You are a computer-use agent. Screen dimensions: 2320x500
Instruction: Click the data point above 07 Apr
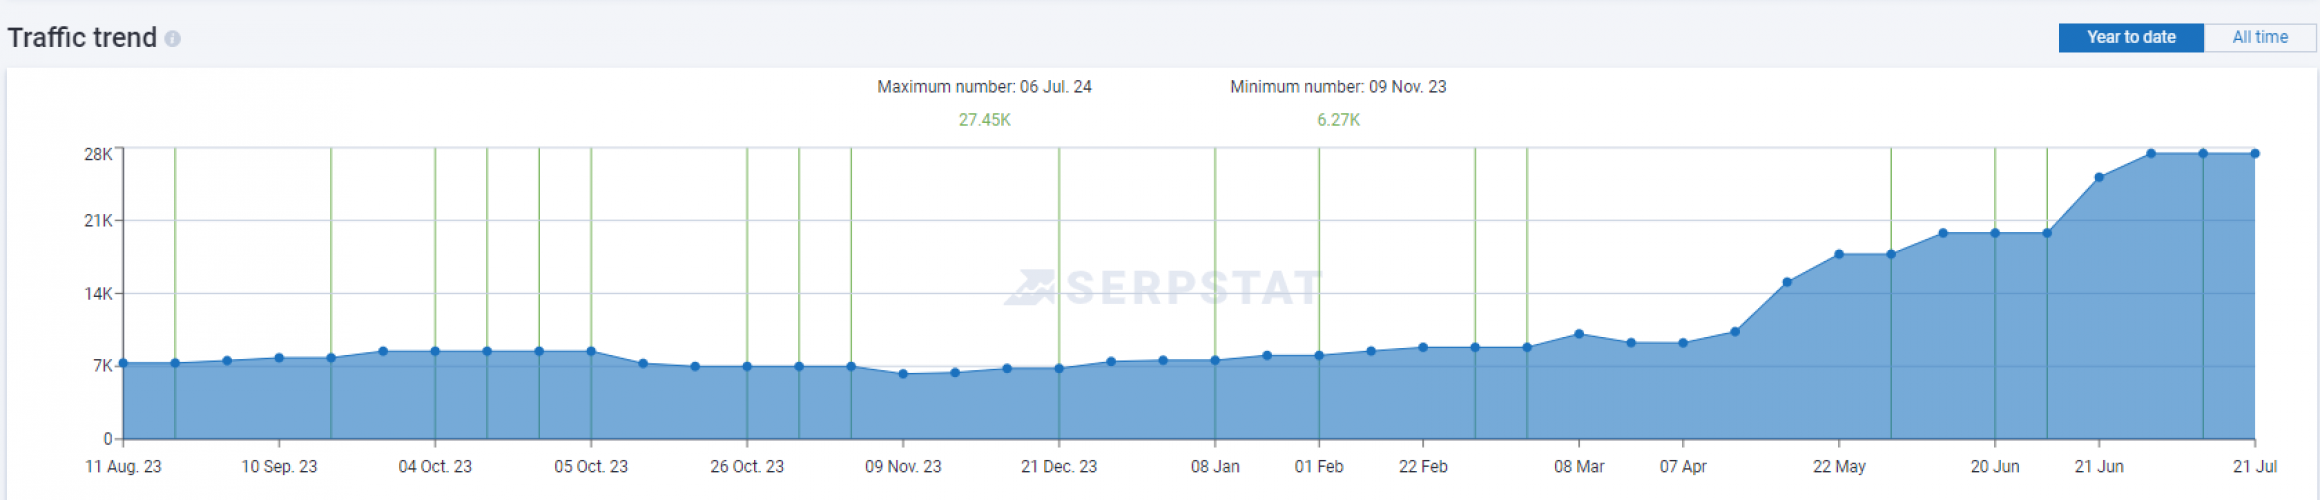[x=1683, y=343]
